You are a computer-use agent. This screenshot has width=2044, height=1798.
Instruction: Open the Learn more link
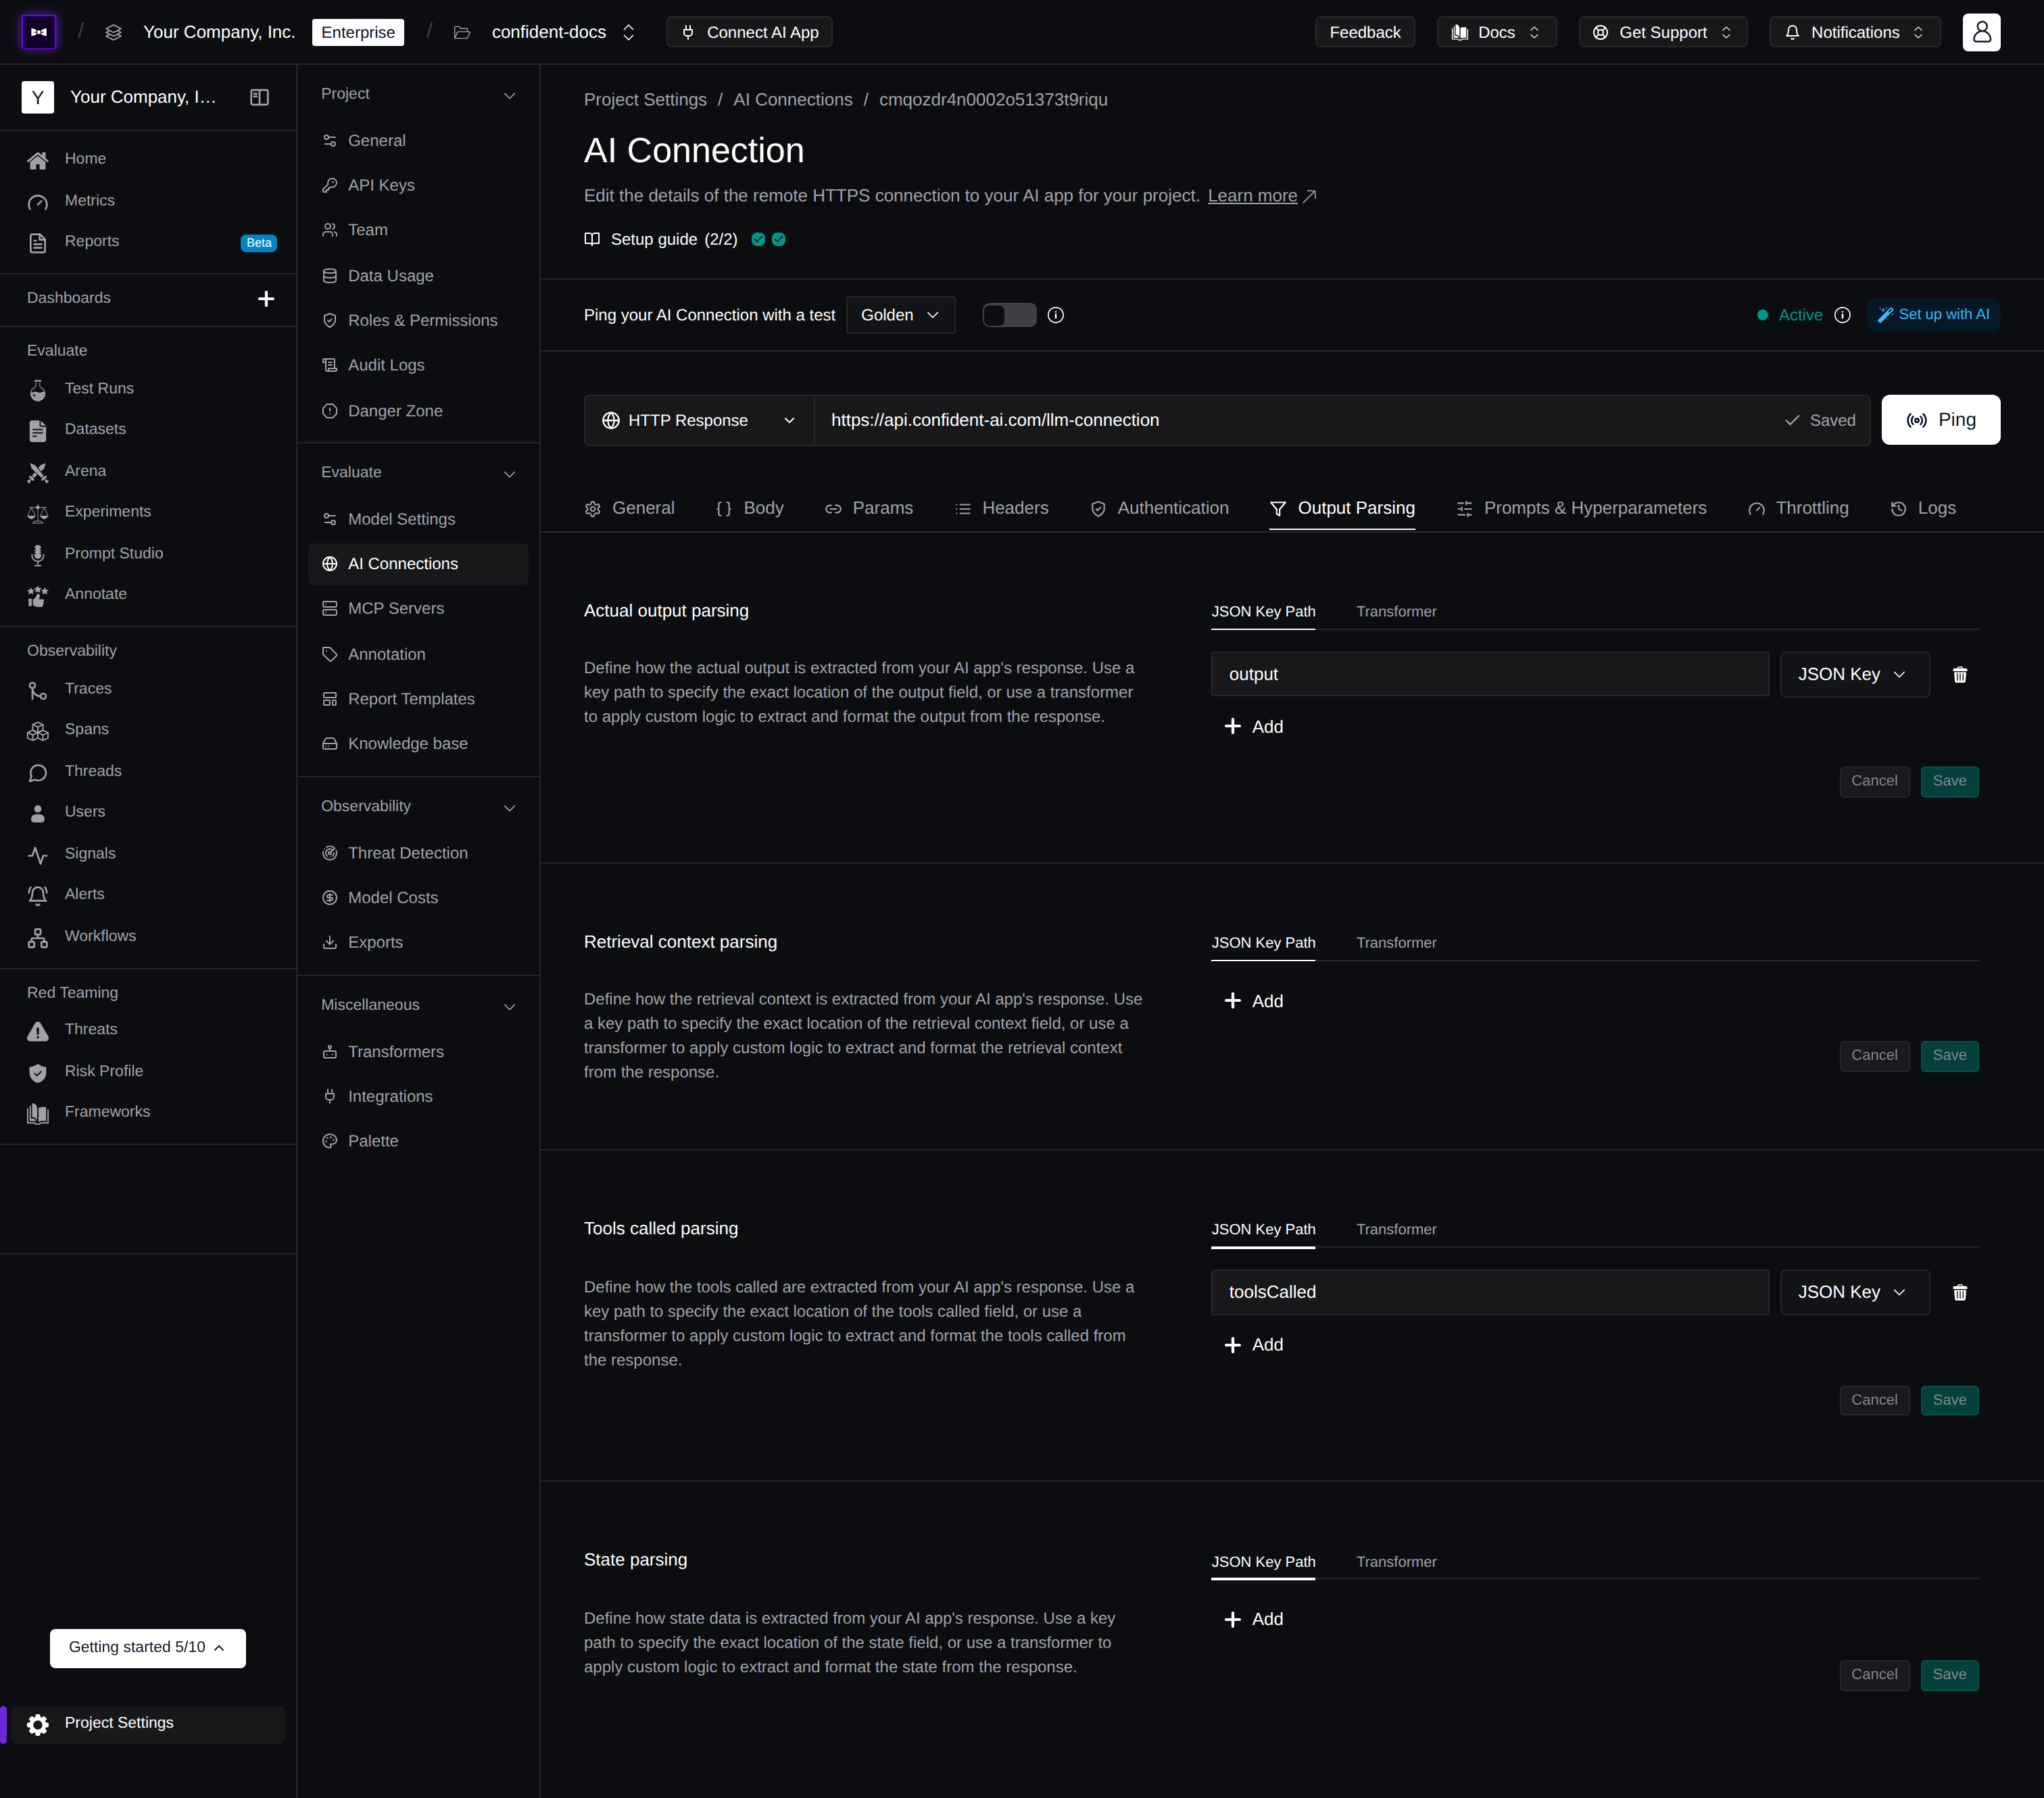pos(1261,196)
